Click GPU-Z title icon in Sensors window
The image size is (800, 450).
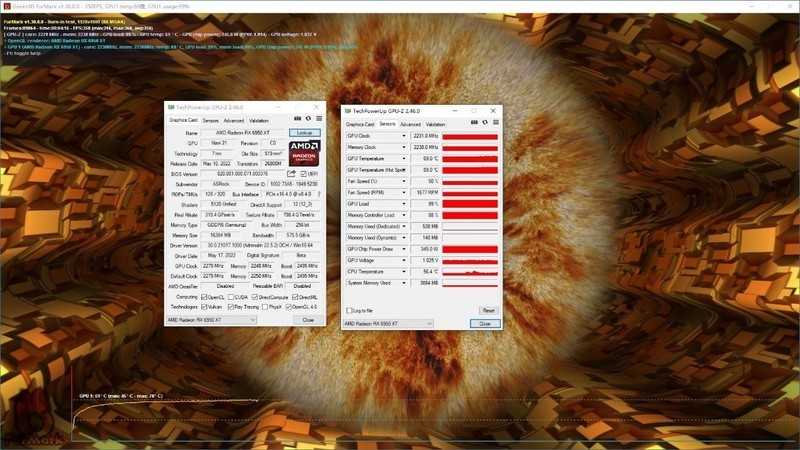pos(348,111)
